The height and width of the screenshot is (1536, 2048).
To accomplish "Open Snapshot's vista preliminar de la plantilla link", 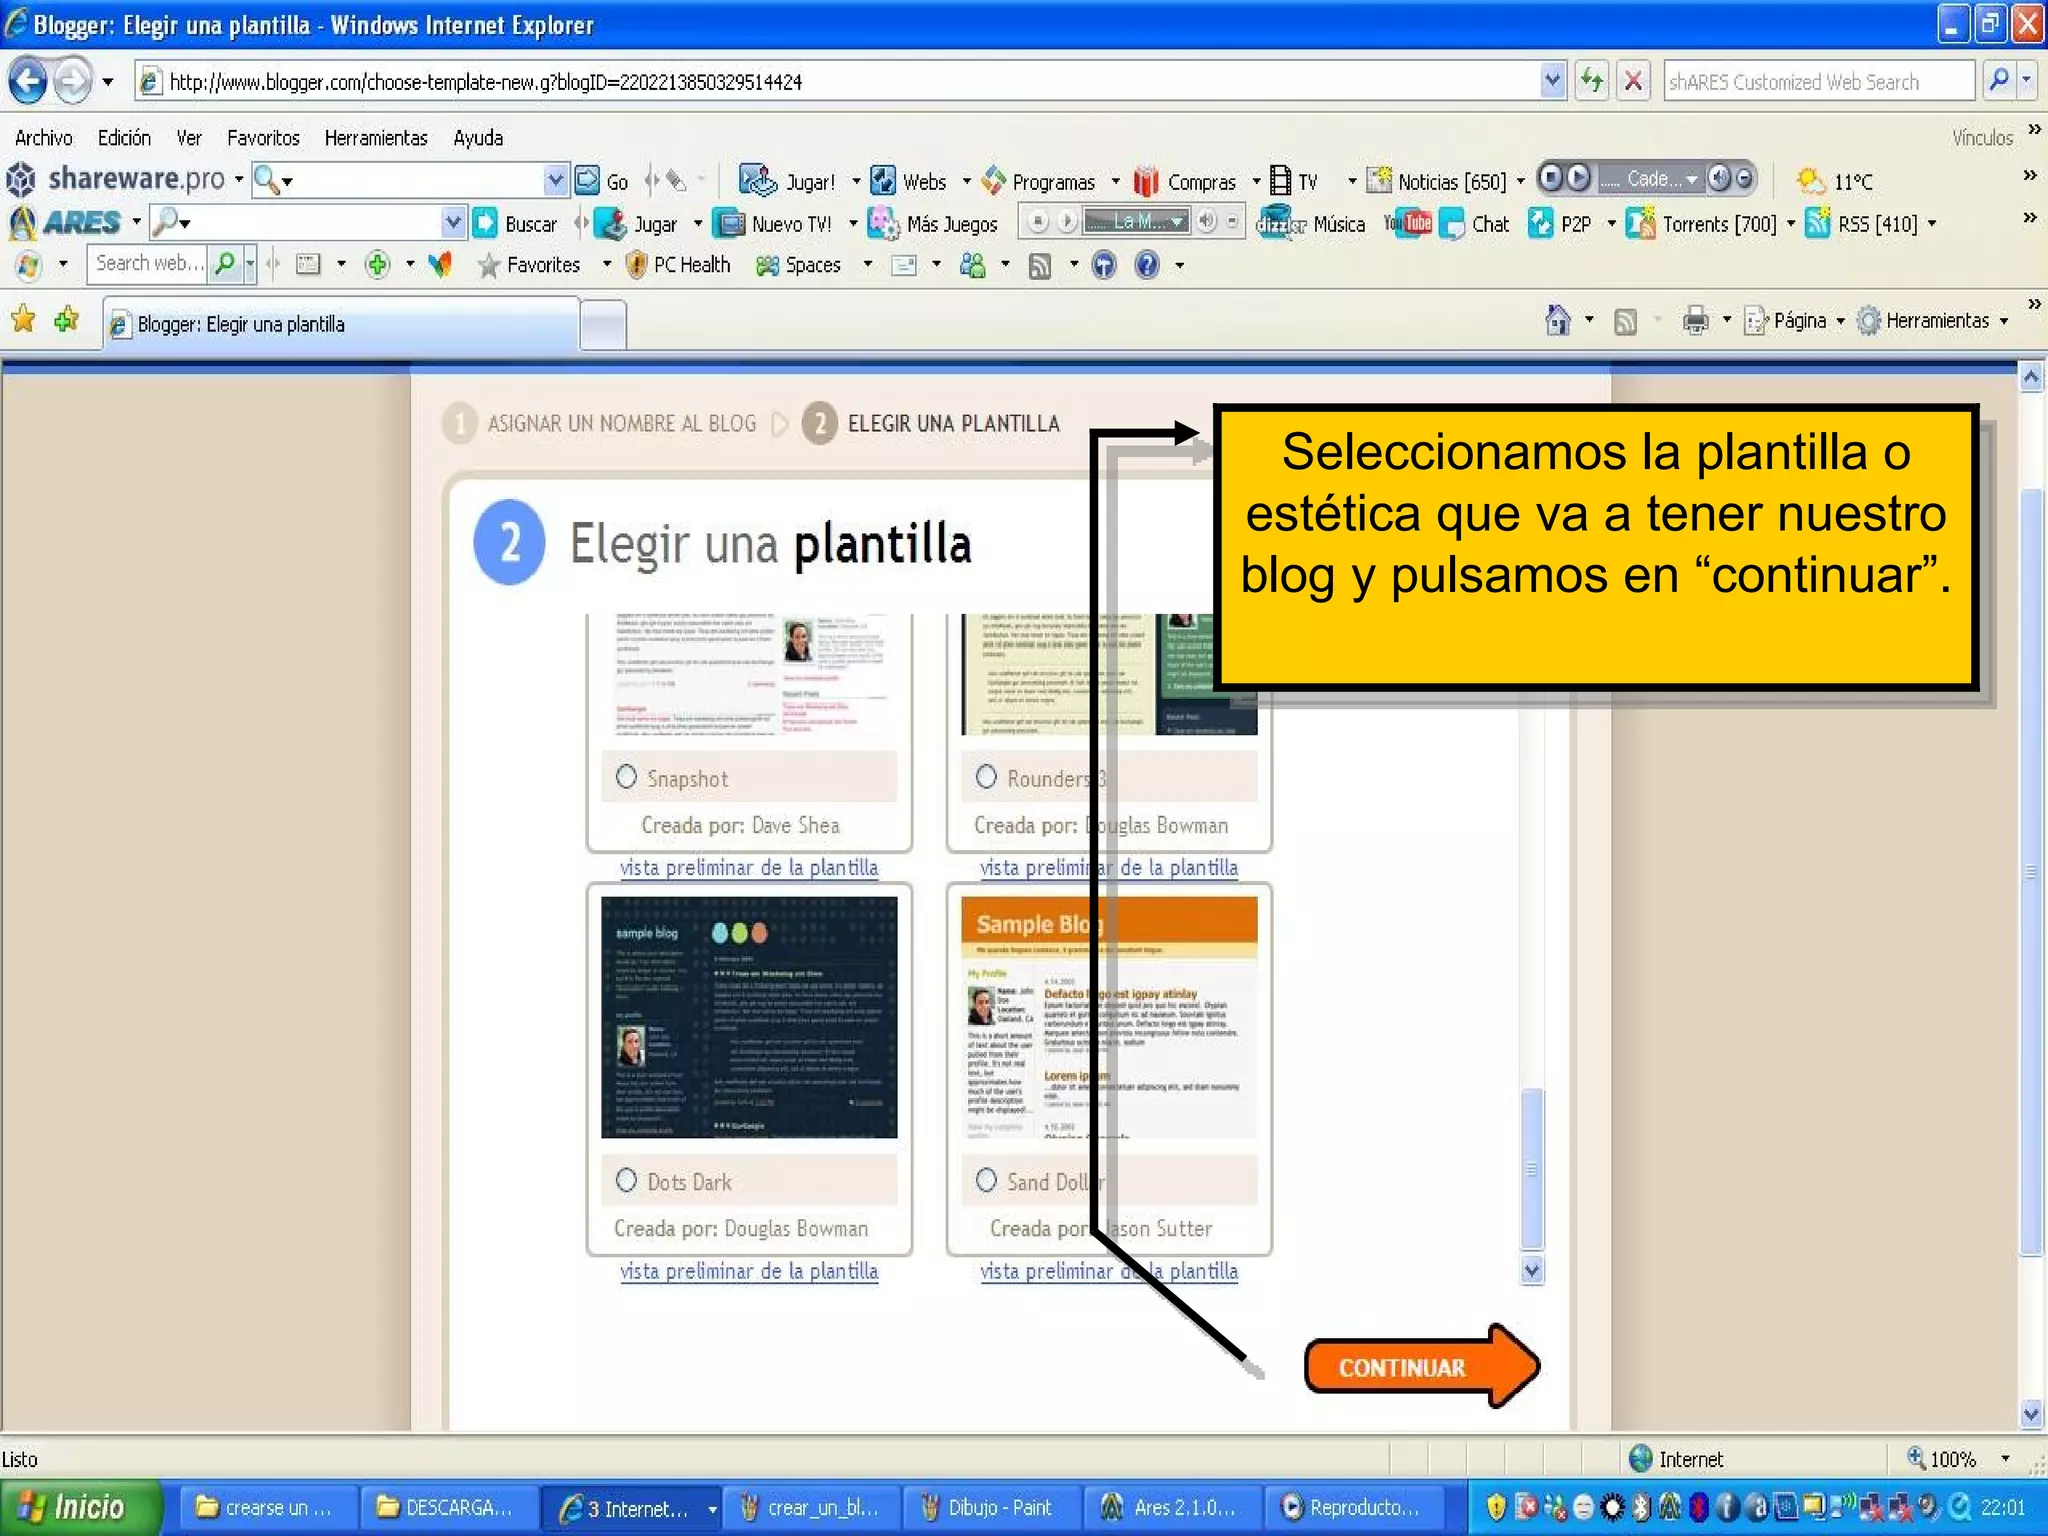I will 749,867.
